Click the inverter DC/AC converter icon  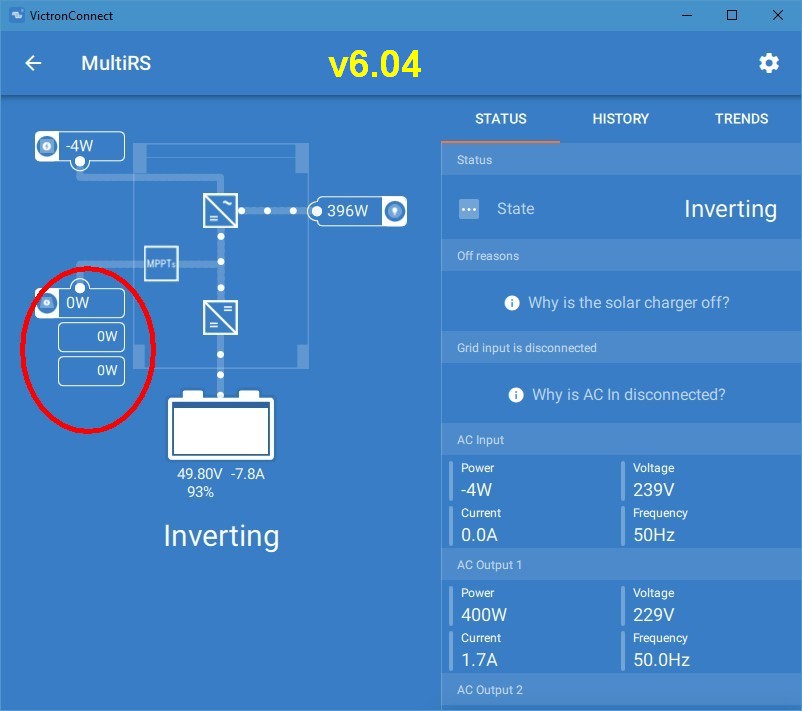pyautogui.click(x=220, y=210)
